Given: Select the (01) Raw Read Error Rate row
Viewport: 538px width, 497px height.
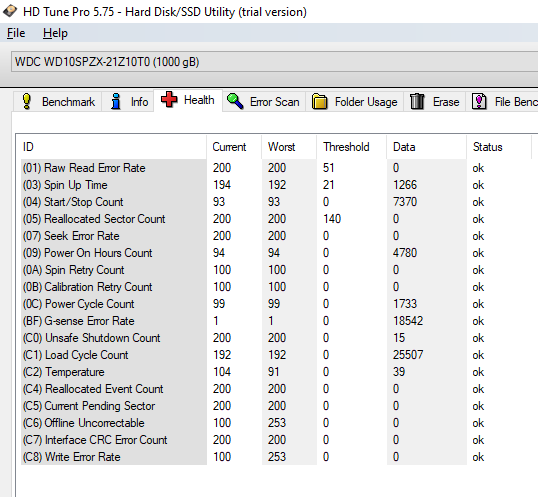Looking at the screenshot, I should (x=277, y=168).
